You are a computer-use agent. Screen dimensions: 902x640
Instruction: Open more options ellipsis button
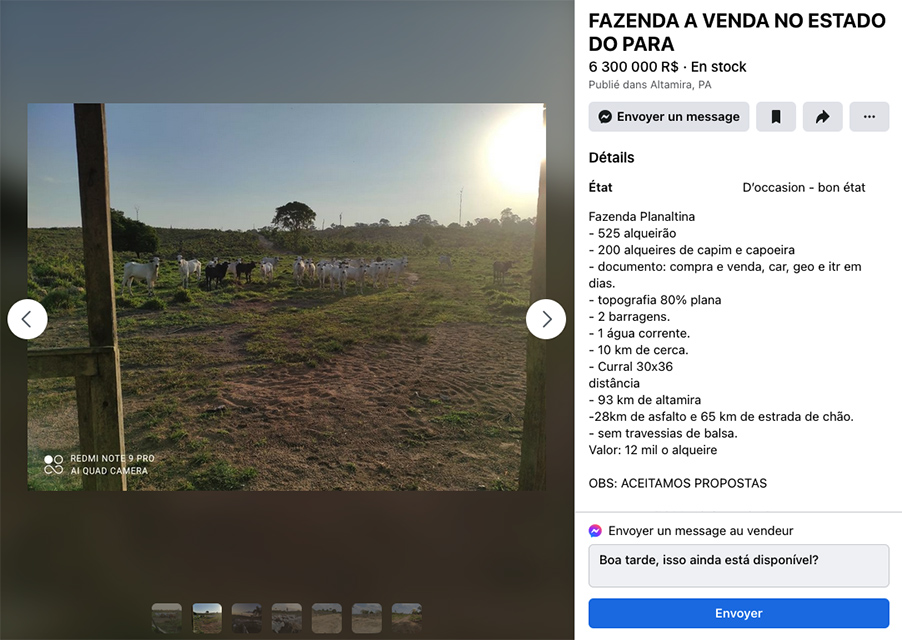[x=869, y=117]
